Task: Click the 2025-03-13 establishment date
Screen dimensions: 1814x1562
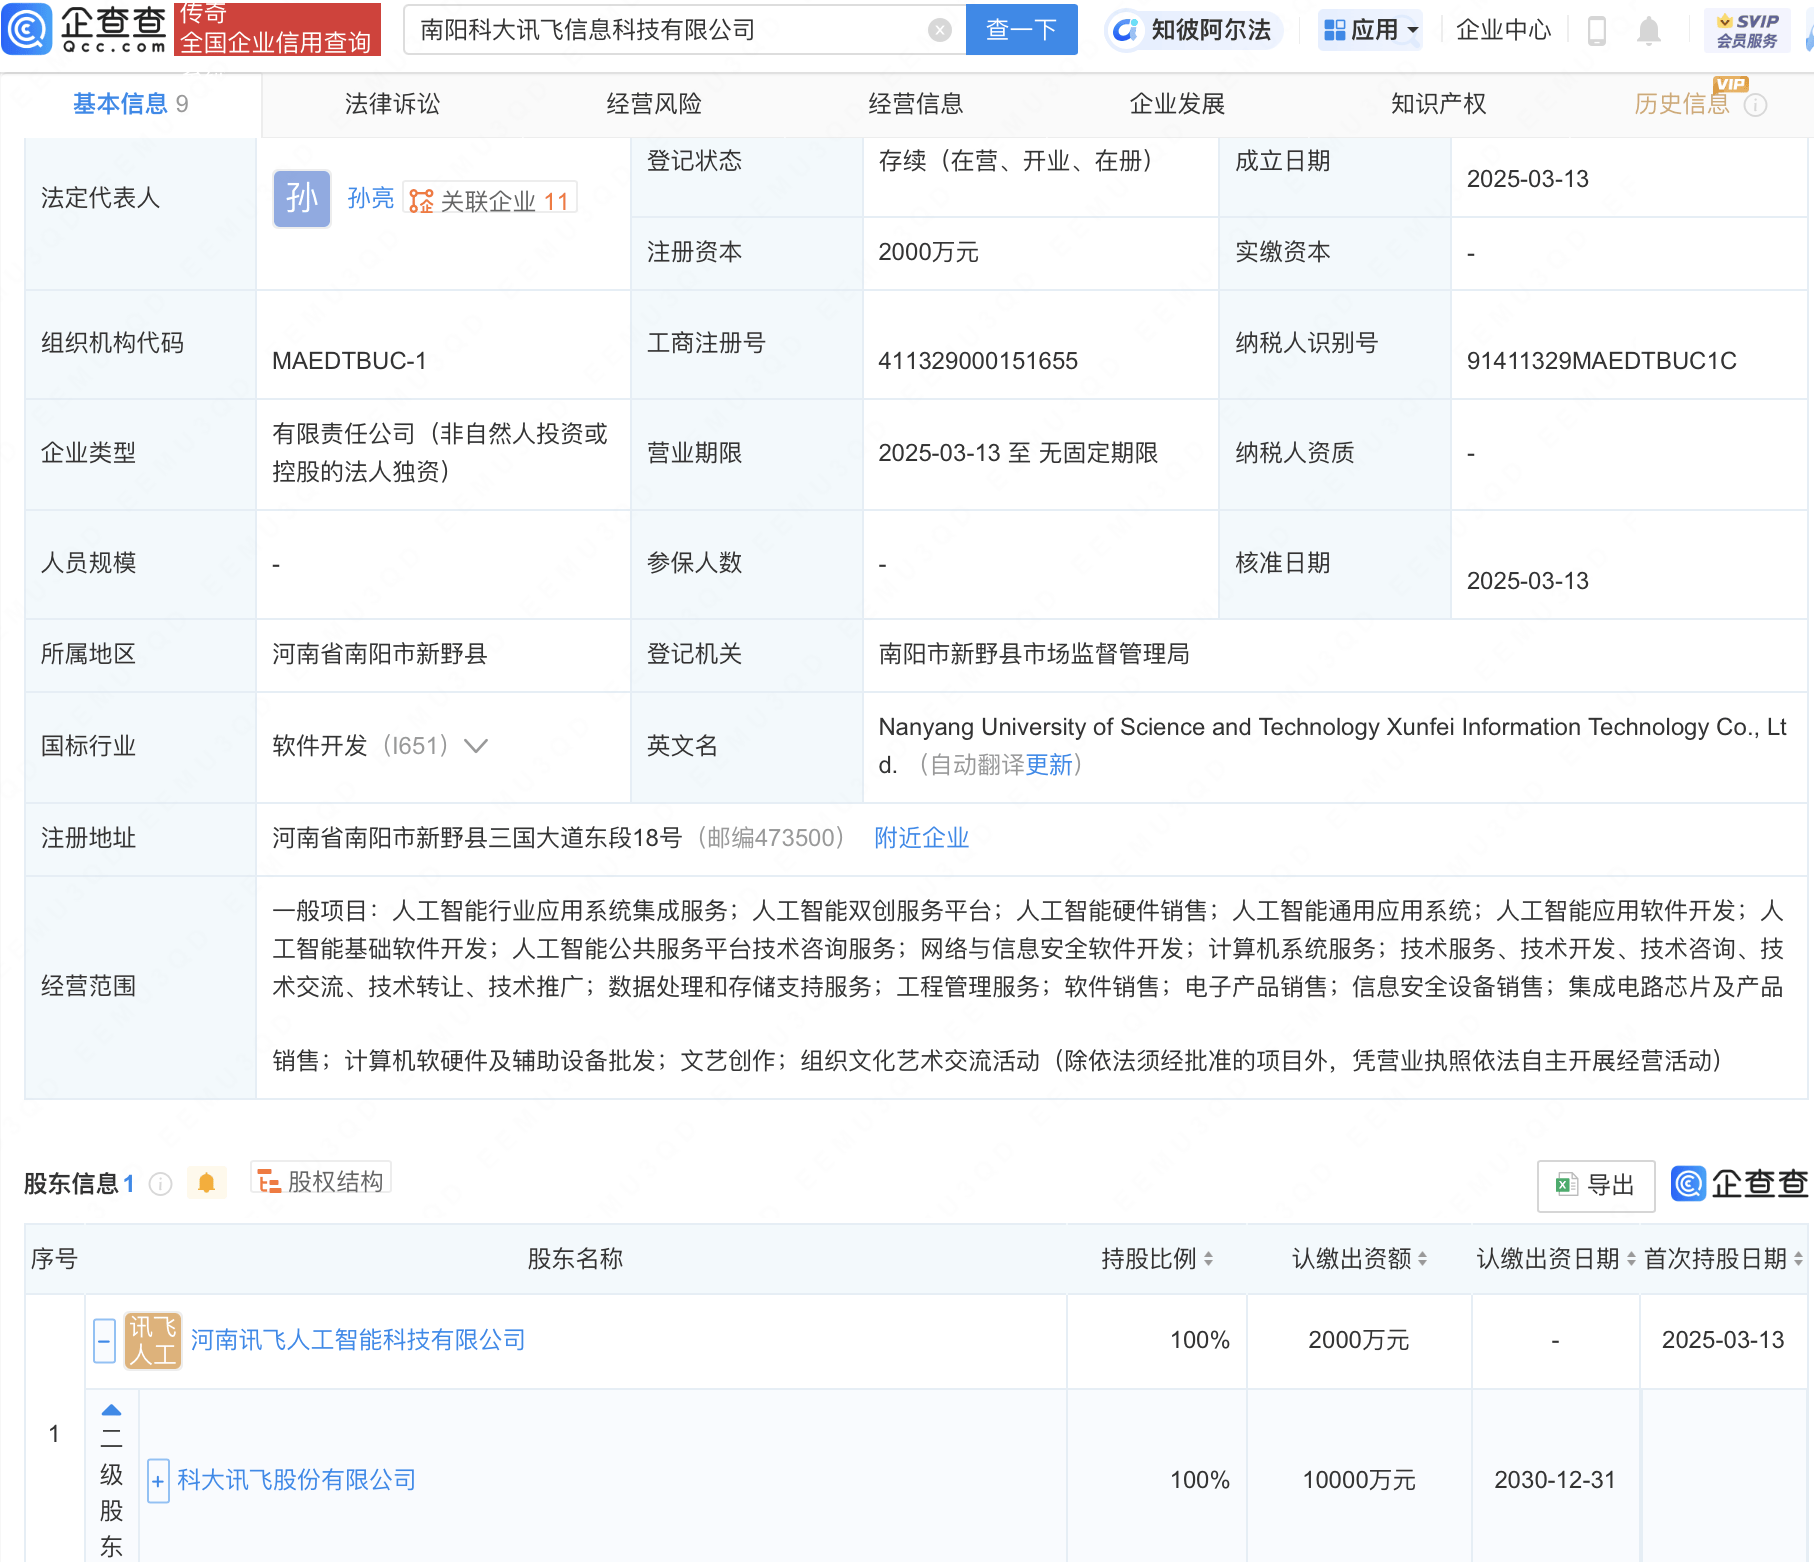Action: [x=1528, y=179]
